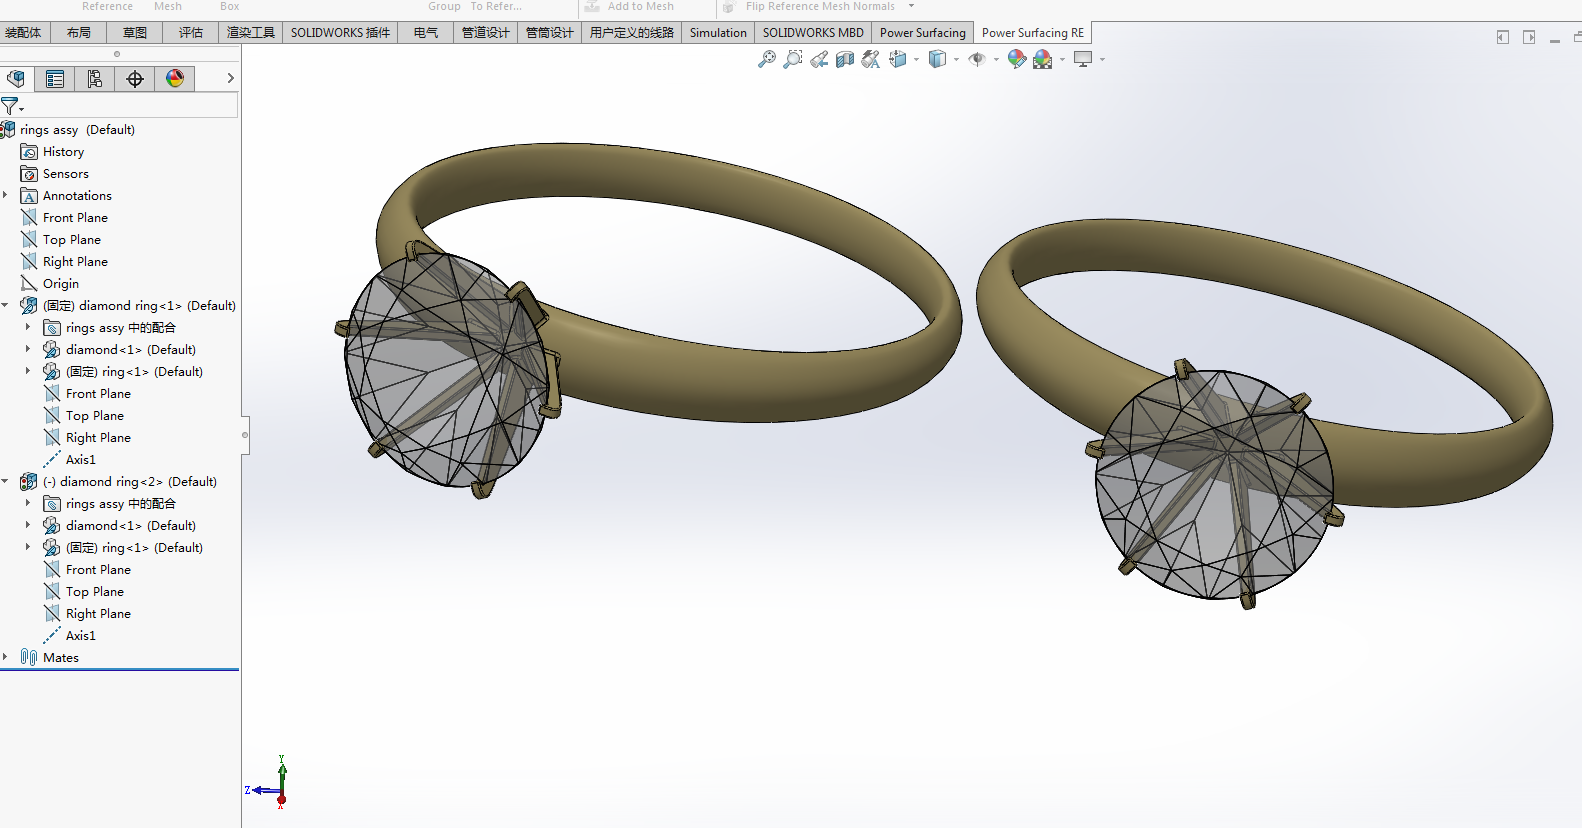The image size is (1582, 828).
Task: Click the Edit Appearance color ball icon
Action: (1016, 60)
